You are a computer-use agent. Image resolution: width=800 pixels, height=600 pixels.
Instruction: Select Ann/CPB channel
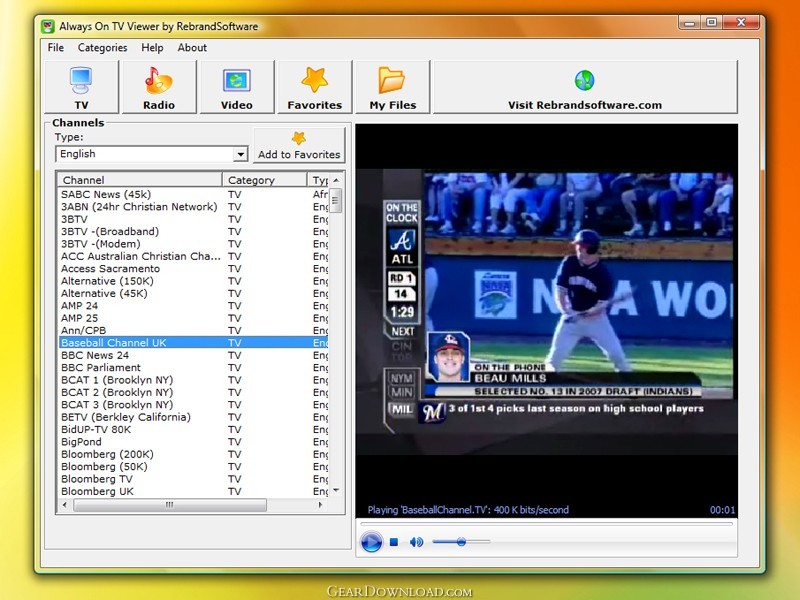(193, 330)
